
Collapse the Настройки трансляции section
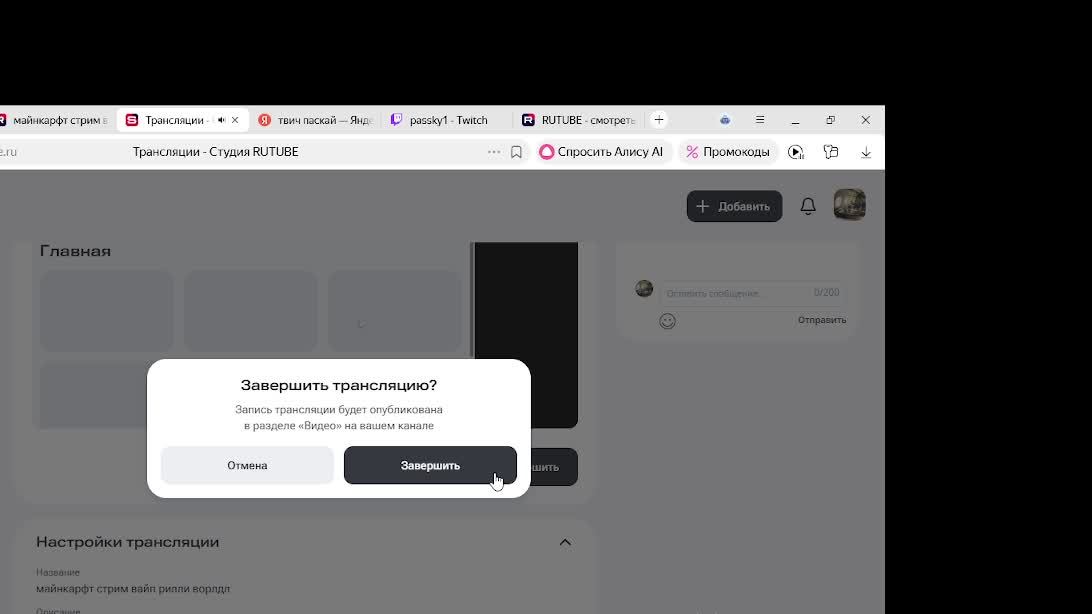coord(565,542)
